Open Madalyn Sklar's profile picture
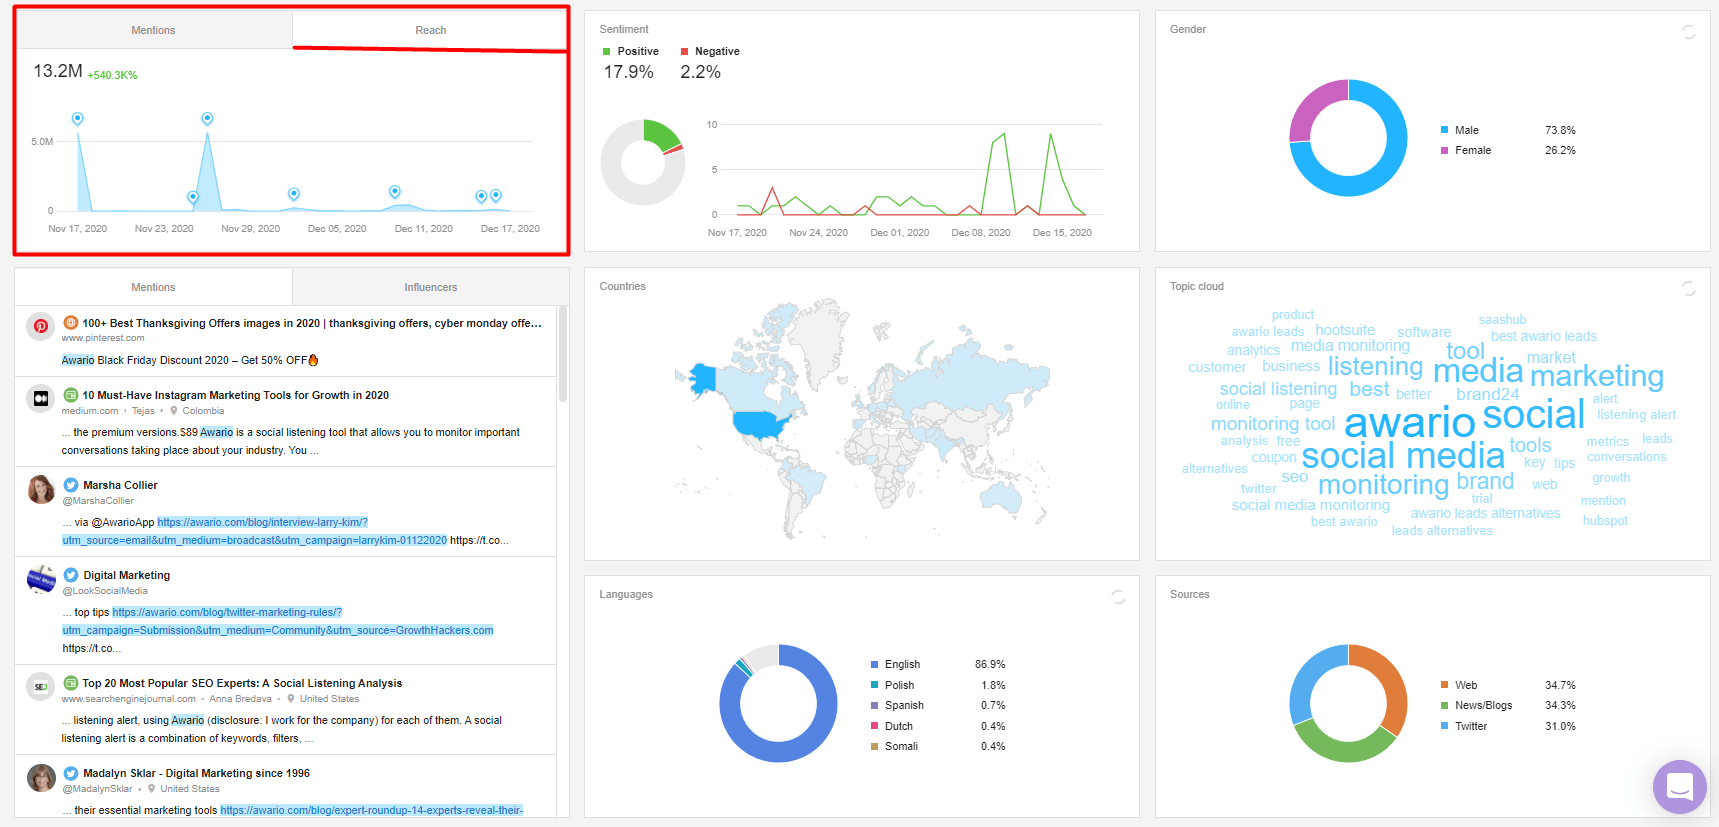Image resolution: width=1719 pixels, height=827 pixels. (41, 777)
